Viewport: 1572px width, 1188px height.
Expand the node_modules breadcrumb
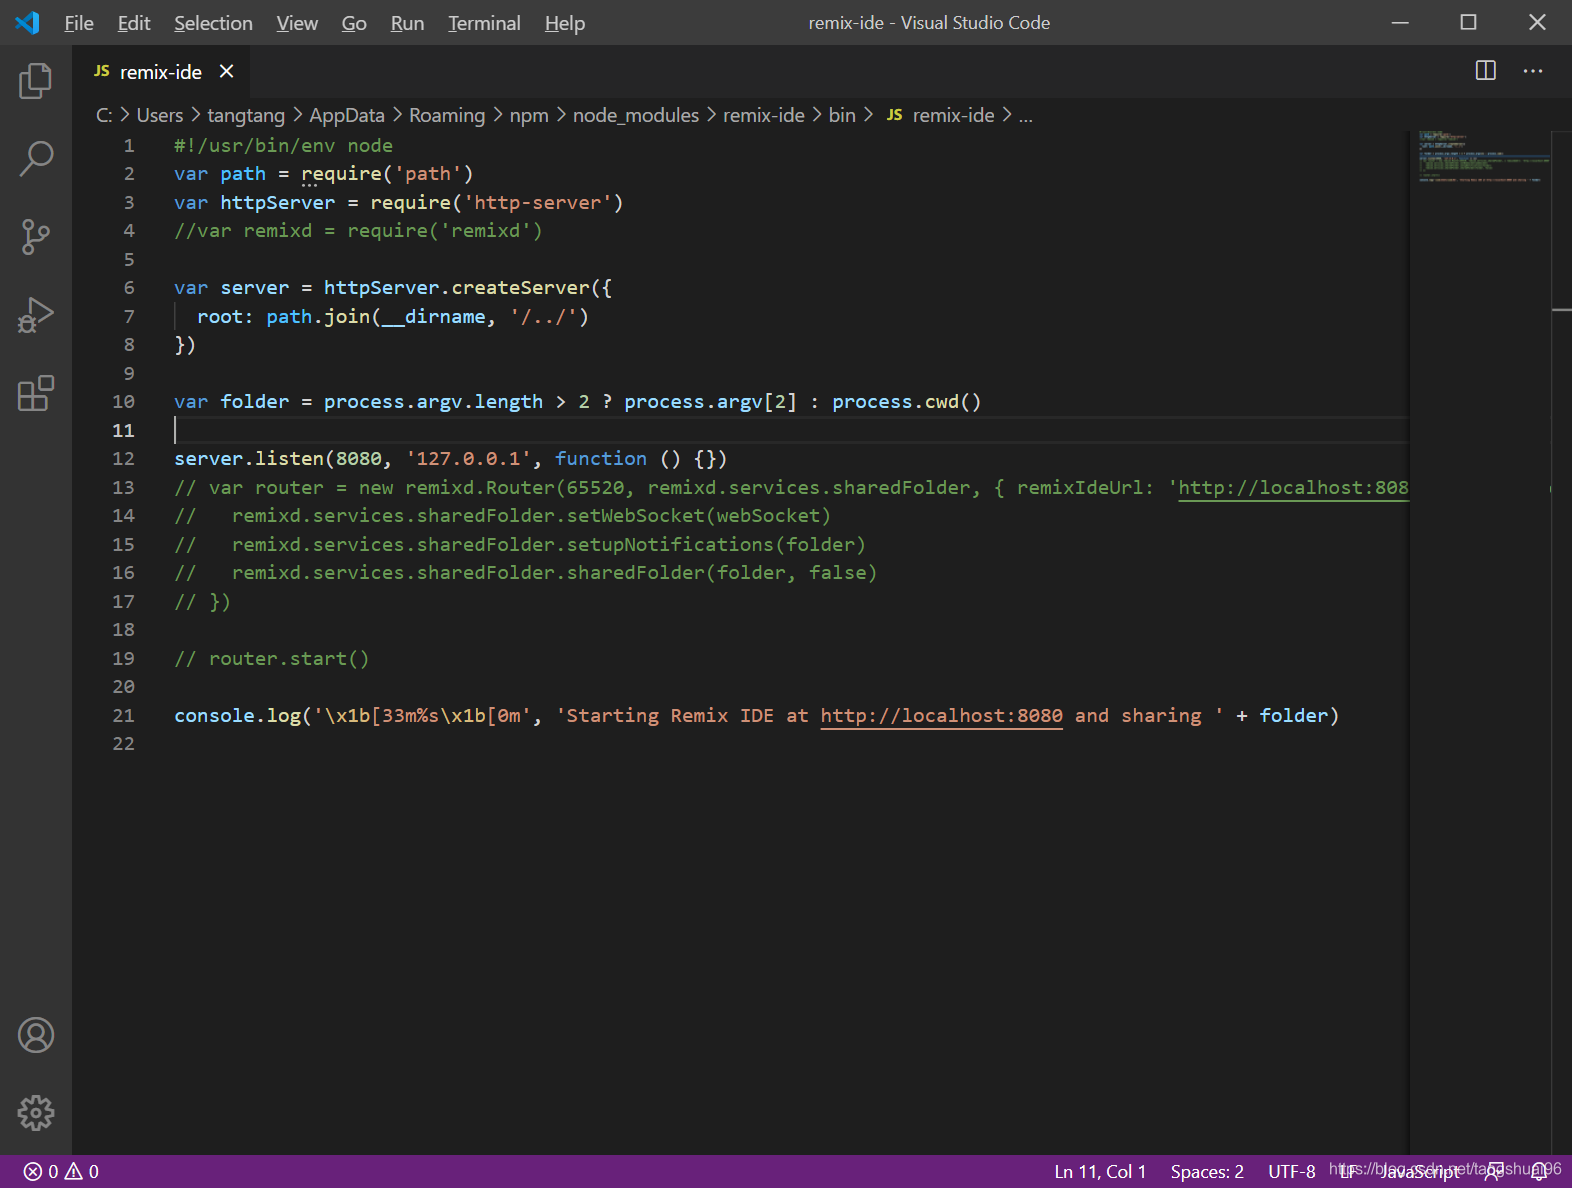636,115
